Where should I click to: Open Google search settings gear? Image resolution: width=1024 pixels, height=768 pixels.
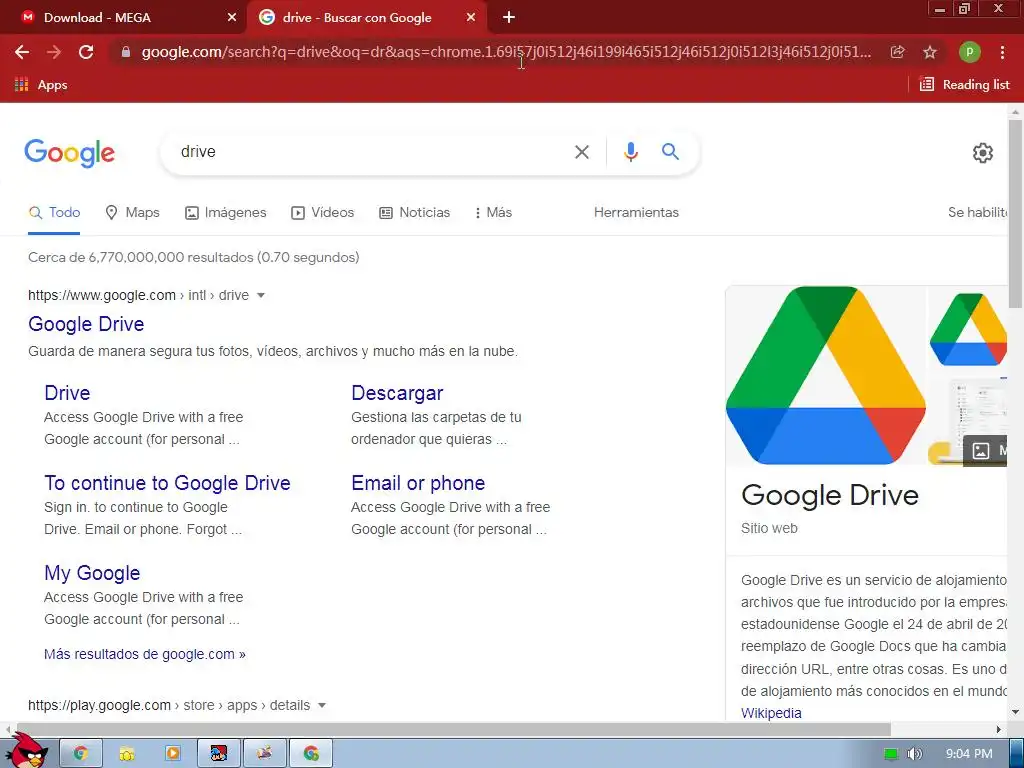pyautogui.click(x=982, y=153)
